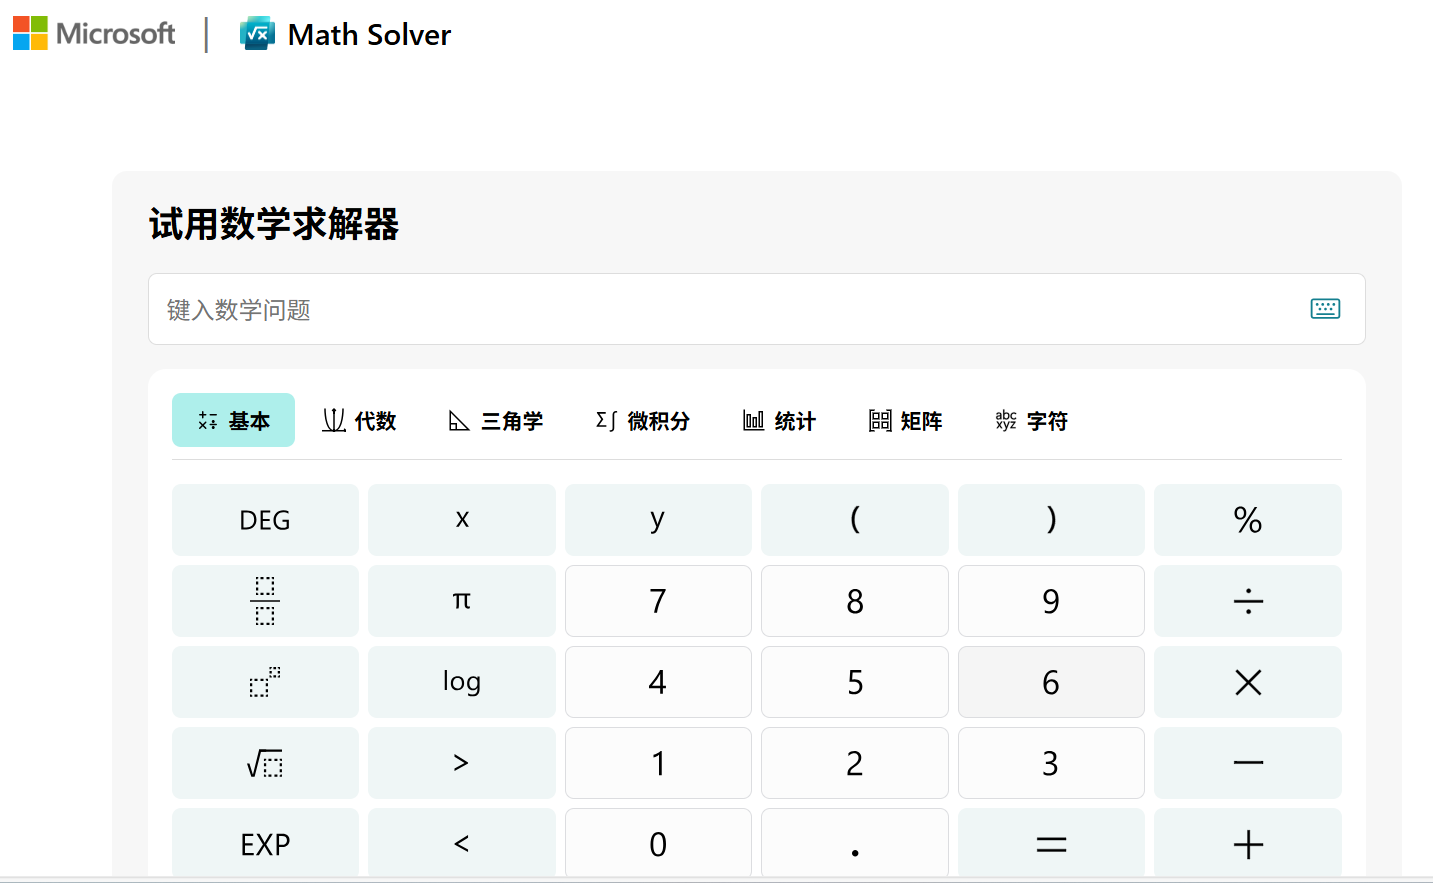The height and width of the screenshot is (883, 1433).
Task: Click the decimal point key
Action: pyautogui.click(x=855, y=843)
